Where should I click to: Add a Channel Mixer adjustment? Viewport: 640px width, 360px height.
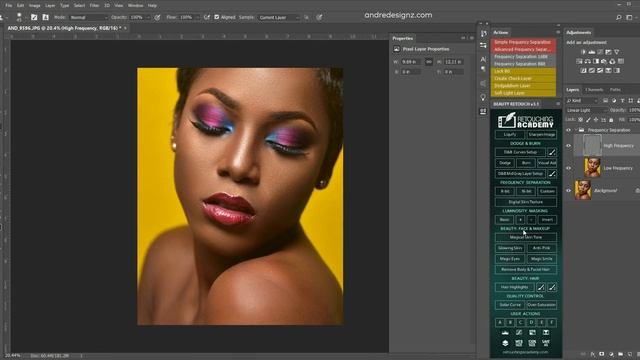612,61
